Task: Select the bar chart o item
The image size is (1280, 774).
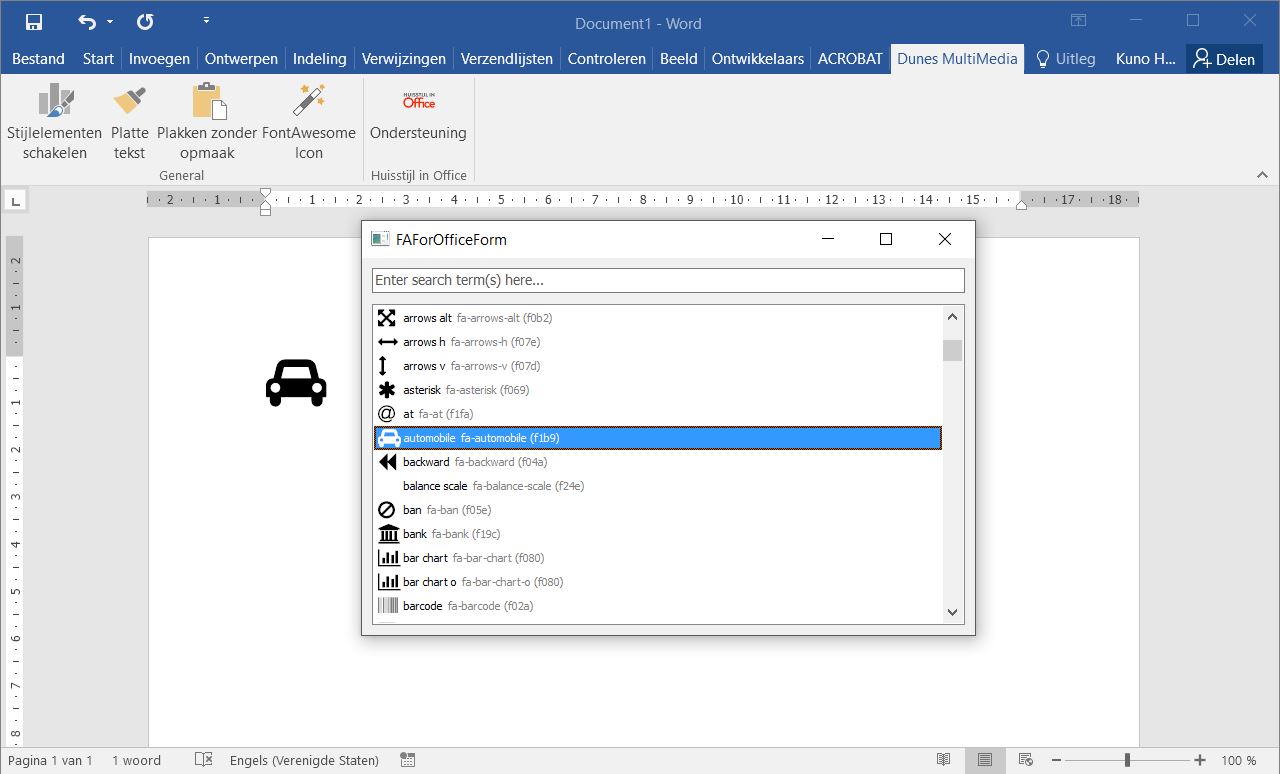Action: tap(657, 582)
